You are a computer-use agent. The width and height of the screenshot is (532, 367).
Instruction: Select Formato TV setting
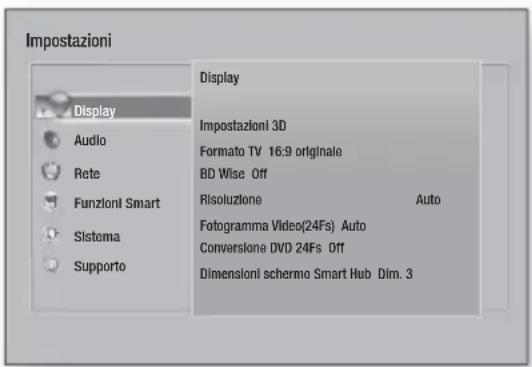coord(231,151)
